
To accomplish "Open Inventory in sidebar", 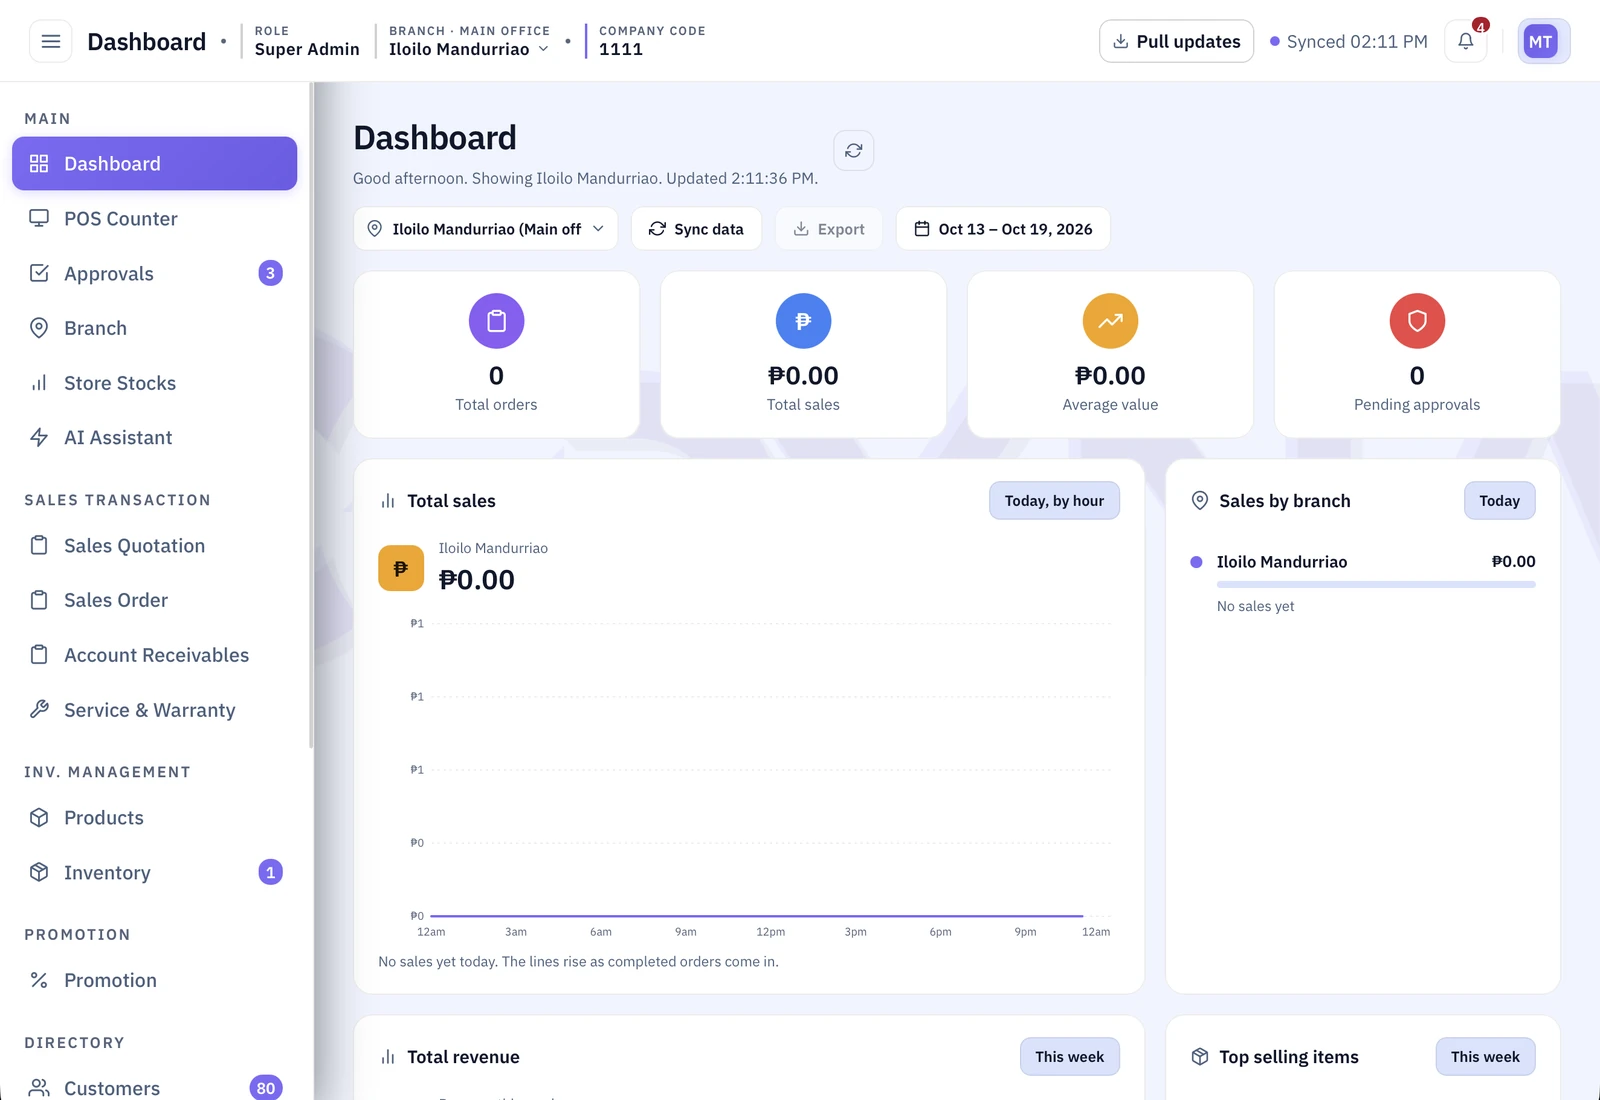I will coord(154,872).
